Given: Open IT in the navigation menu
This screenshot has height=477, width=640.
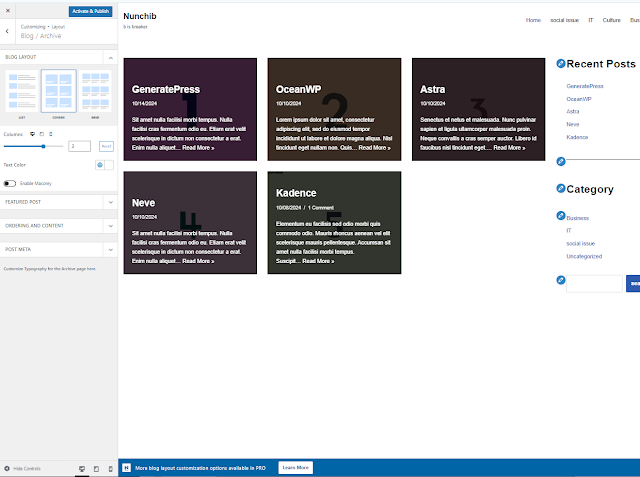Looking at the screenshot, I should point(591,20).
